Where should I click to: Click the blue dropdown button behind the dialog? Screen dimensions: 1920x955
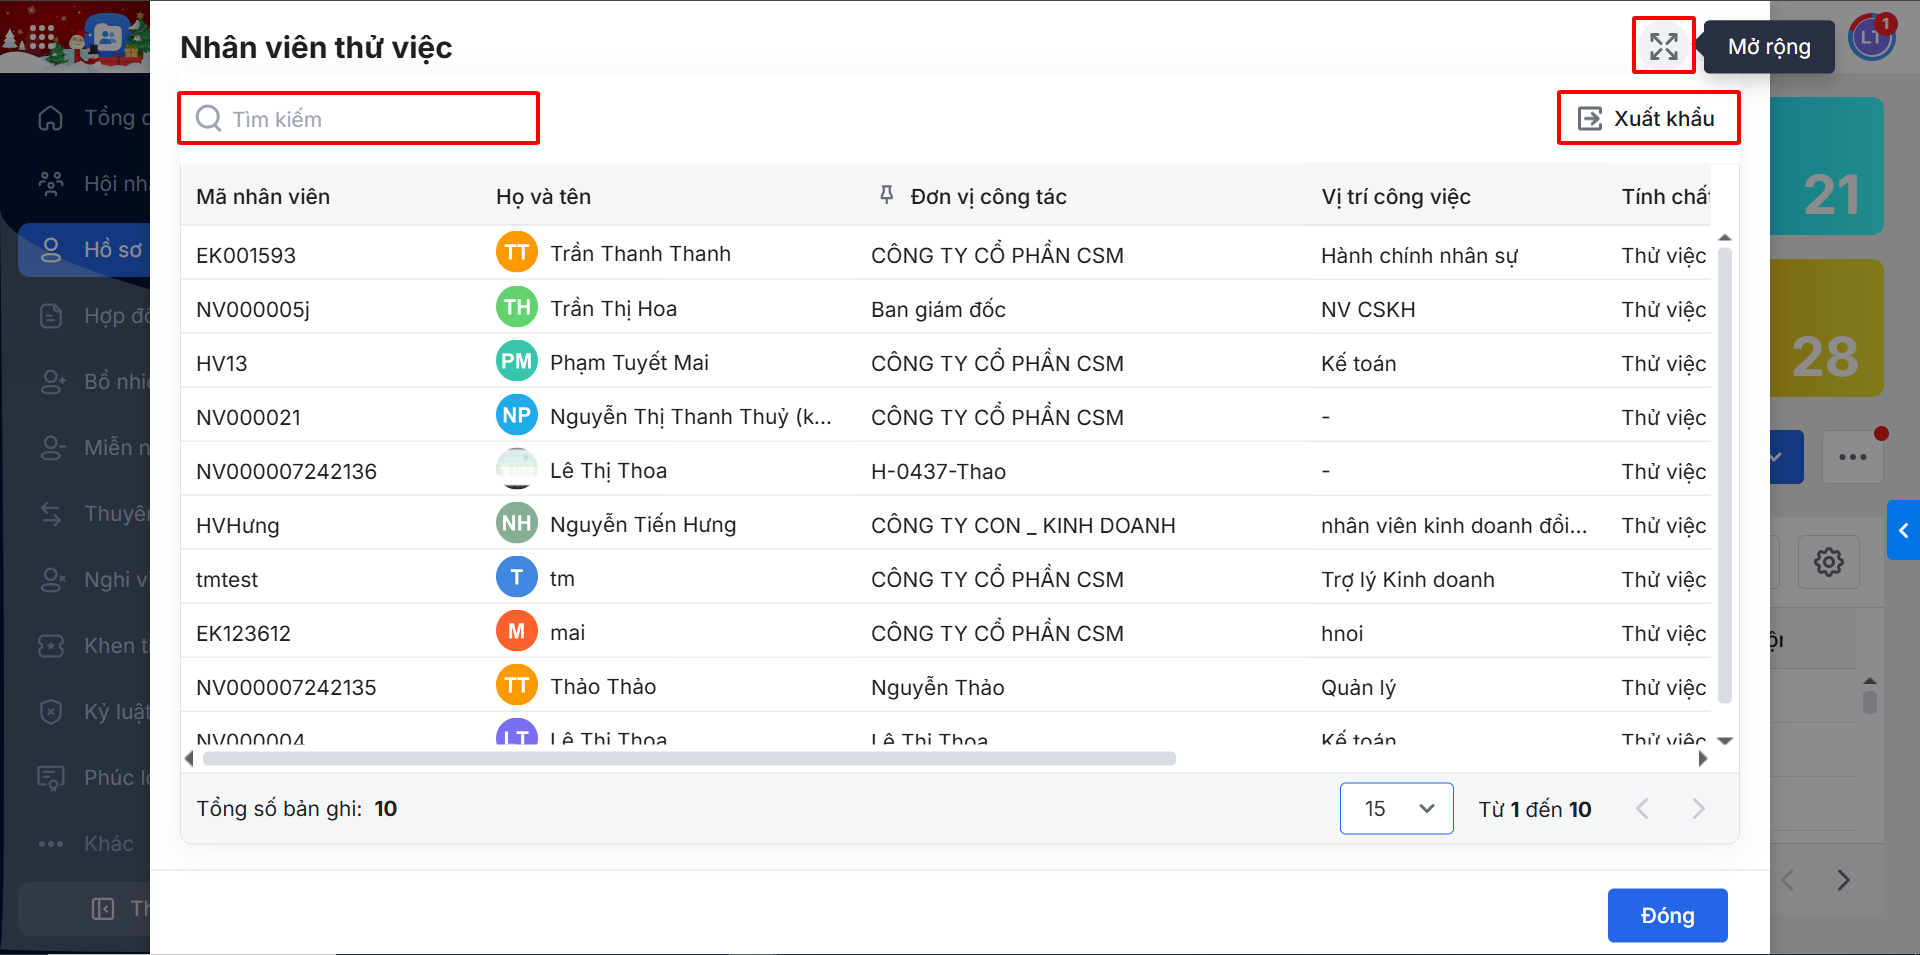[x=1787, y=457]
